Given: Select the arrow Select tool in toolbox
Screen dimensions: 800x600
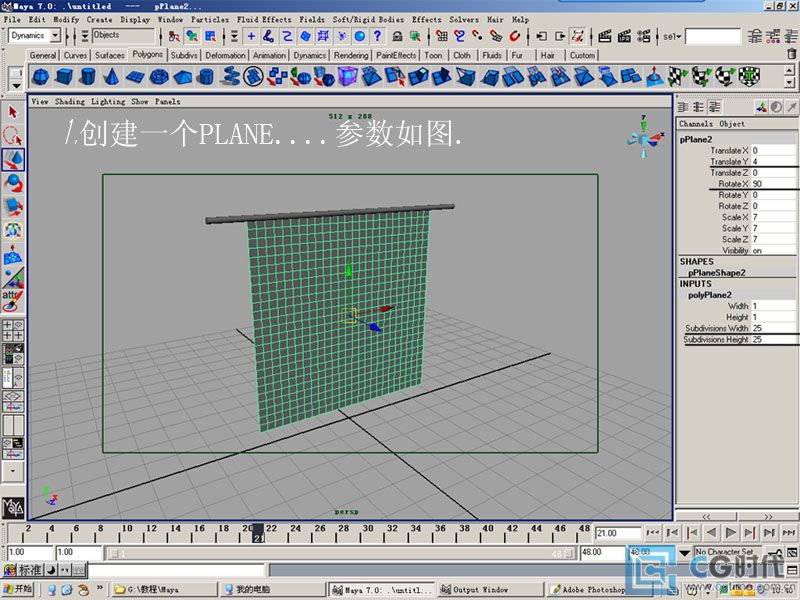Looking at the screenshot, I should pyautogui.click(x=13, y=112).
